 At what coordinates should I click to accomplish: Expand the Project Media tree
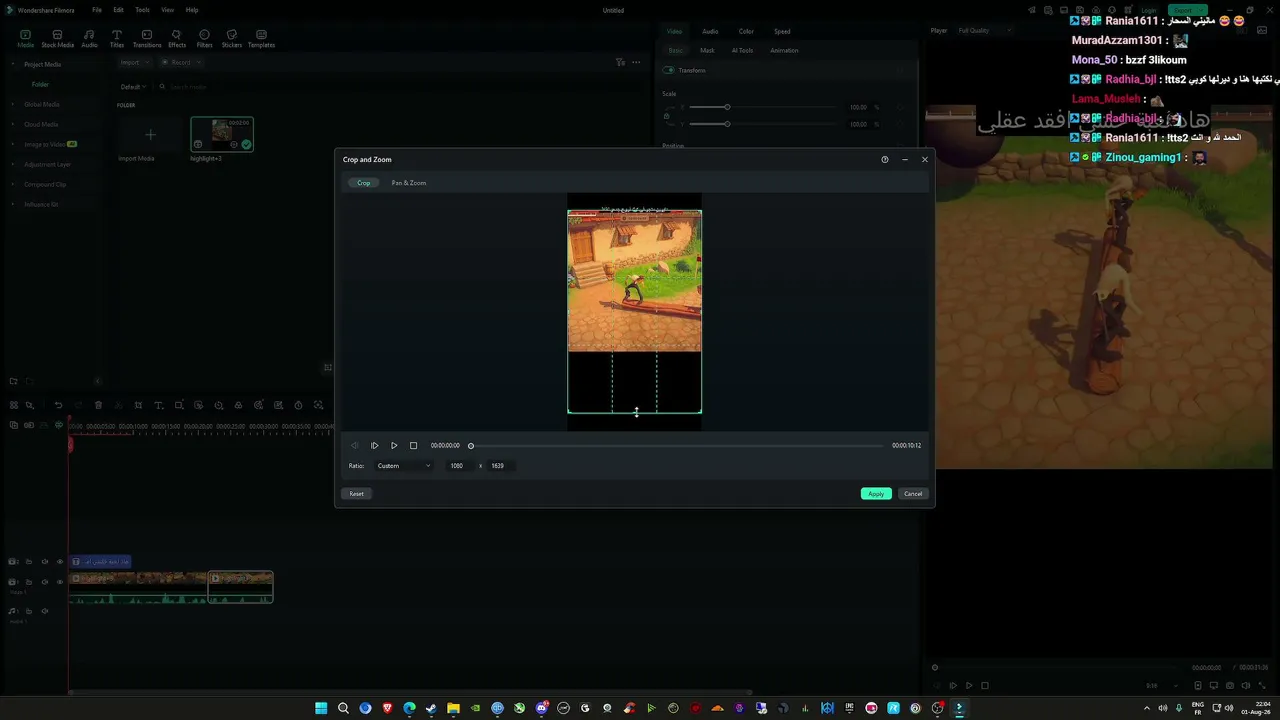point(15,64)
